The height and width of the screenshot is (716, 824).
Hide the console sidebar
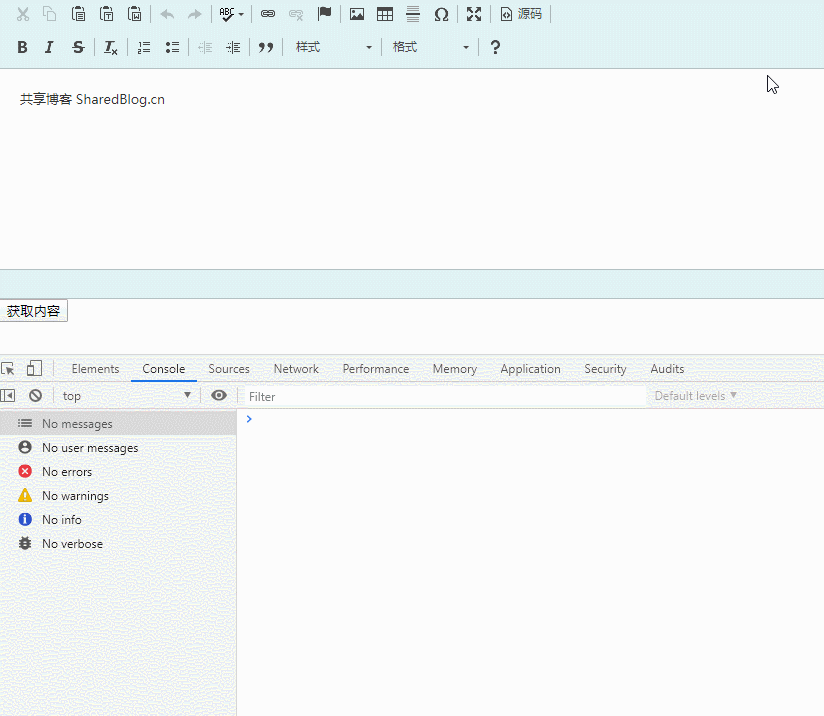point(8,395)
